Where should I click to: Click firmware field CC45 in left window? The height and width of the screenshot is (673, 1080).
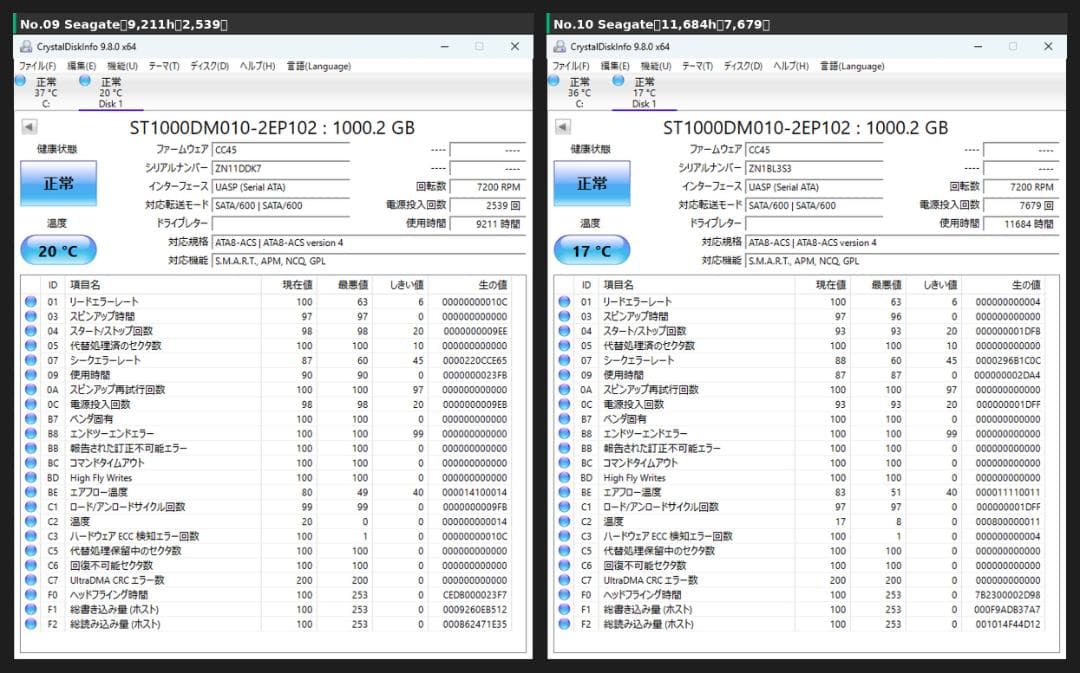281,149
